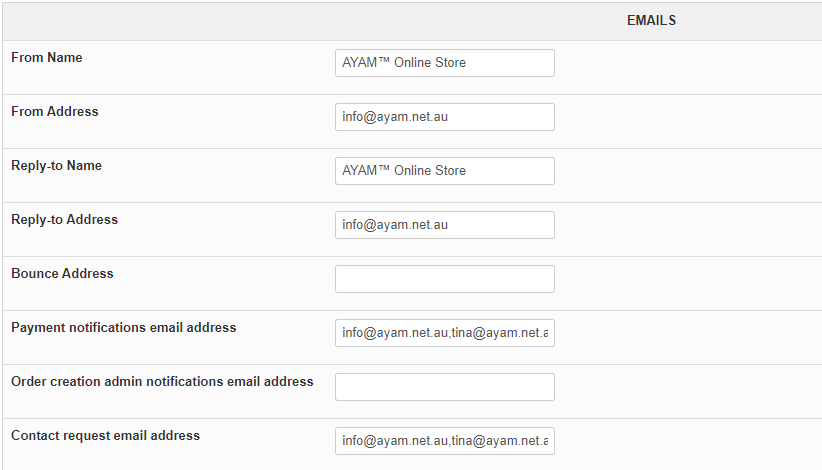Click the "From Address" label text
This screenshot has height=470, width=822.
point(55,112)
